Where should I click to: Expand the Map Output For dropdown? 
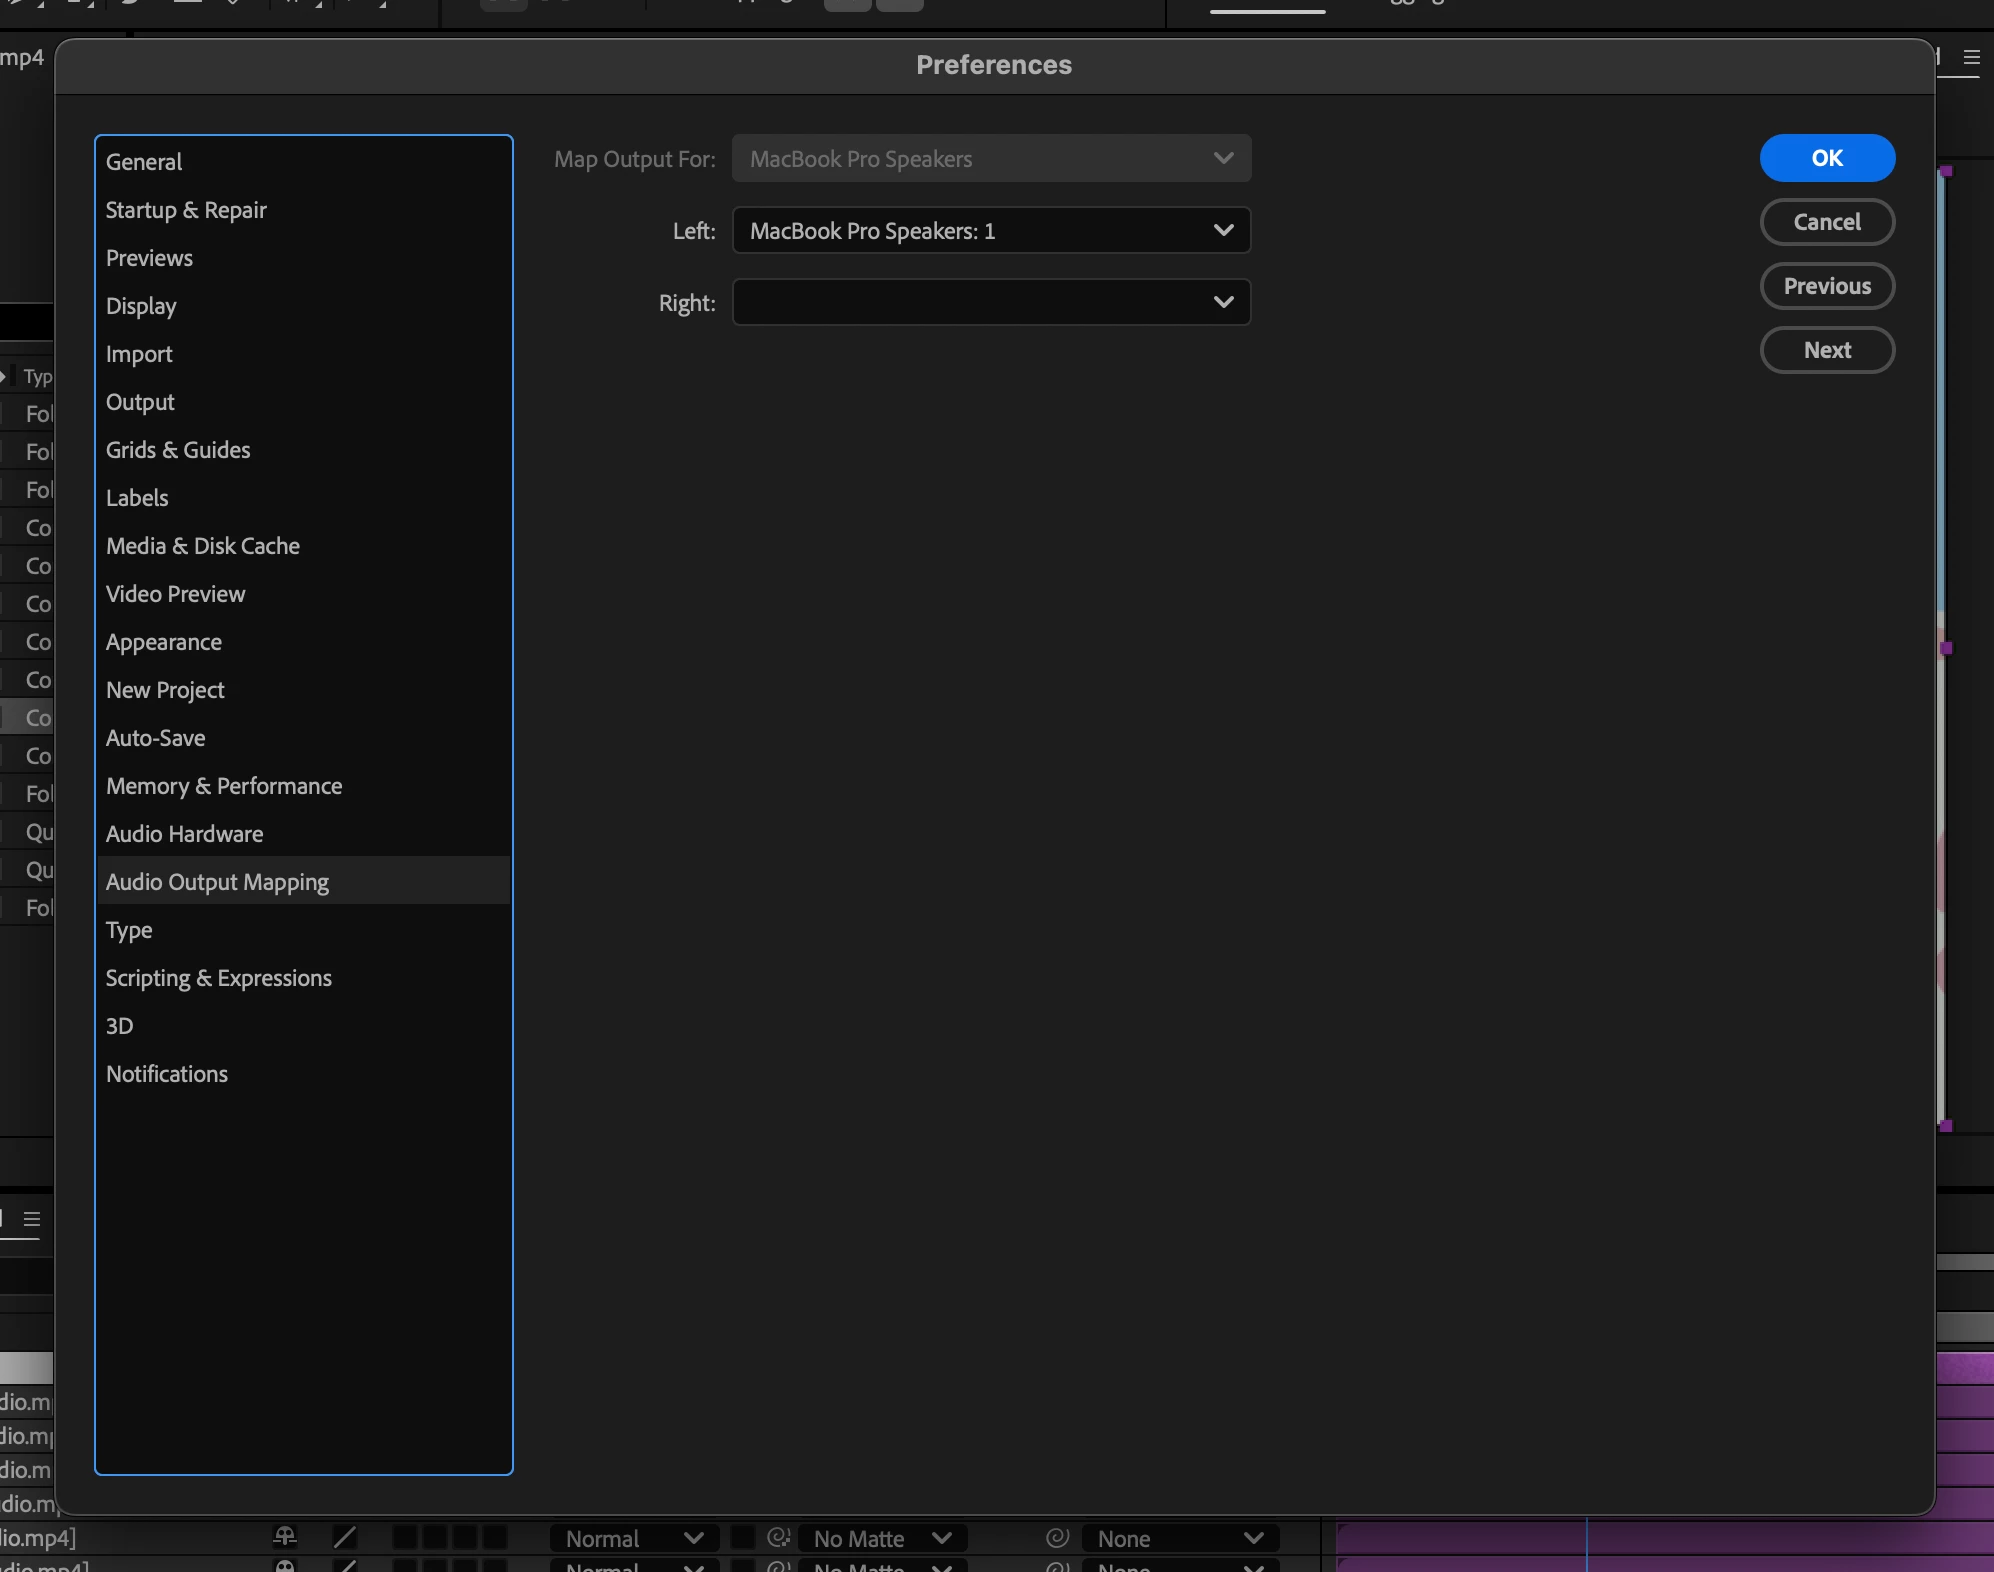pos(991,159)
